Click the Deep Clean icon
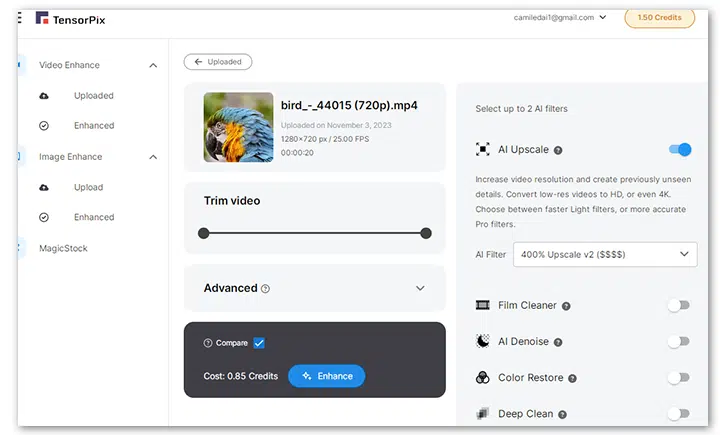Viewport: 720px width, 435px height. coord(482,413)
